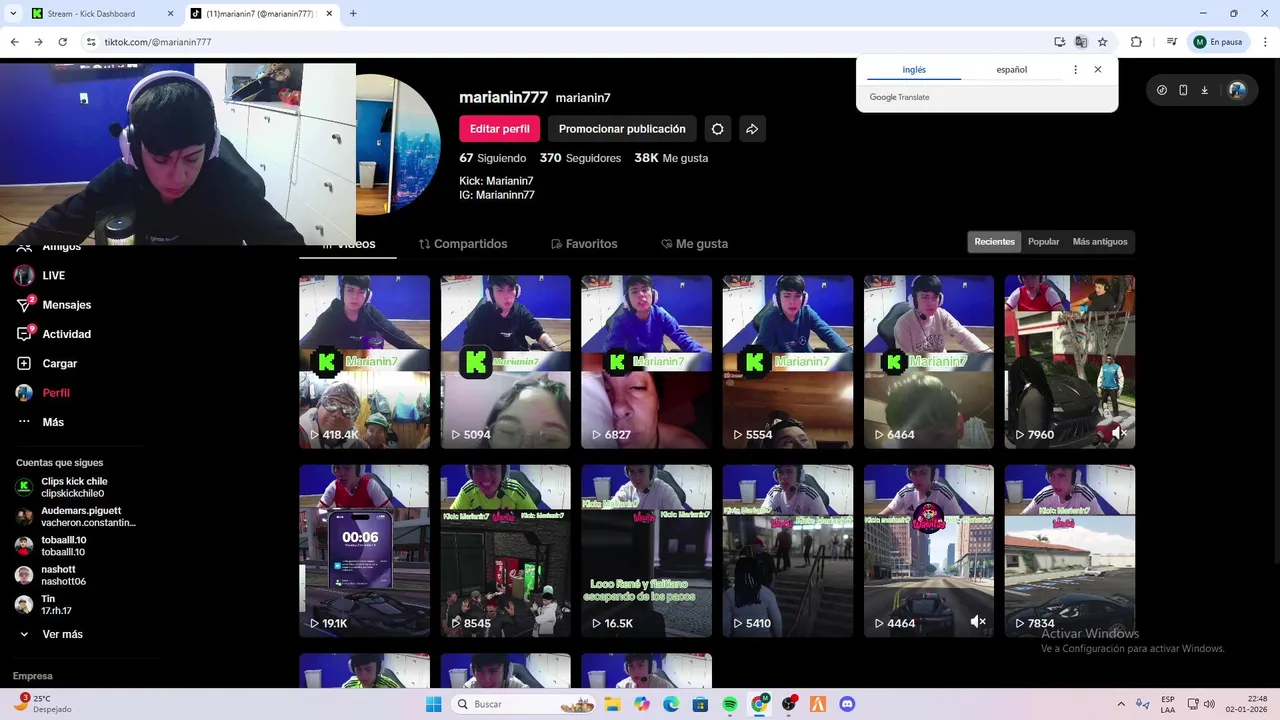Click 67 Siguiendo count
This screenshot has width=1280, height=720.
tap(492, 158)
